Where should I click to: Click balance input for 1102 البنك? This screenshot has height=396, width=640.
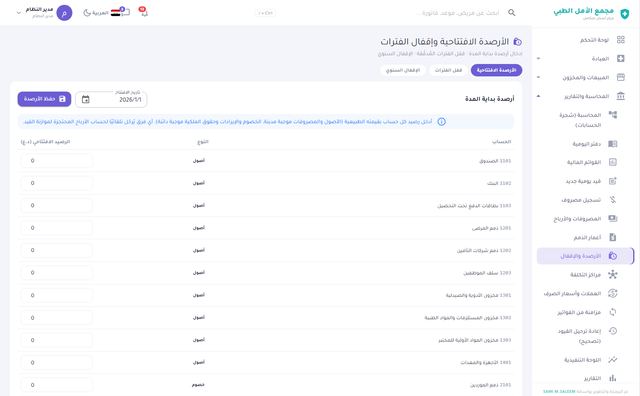pos(56,183)
